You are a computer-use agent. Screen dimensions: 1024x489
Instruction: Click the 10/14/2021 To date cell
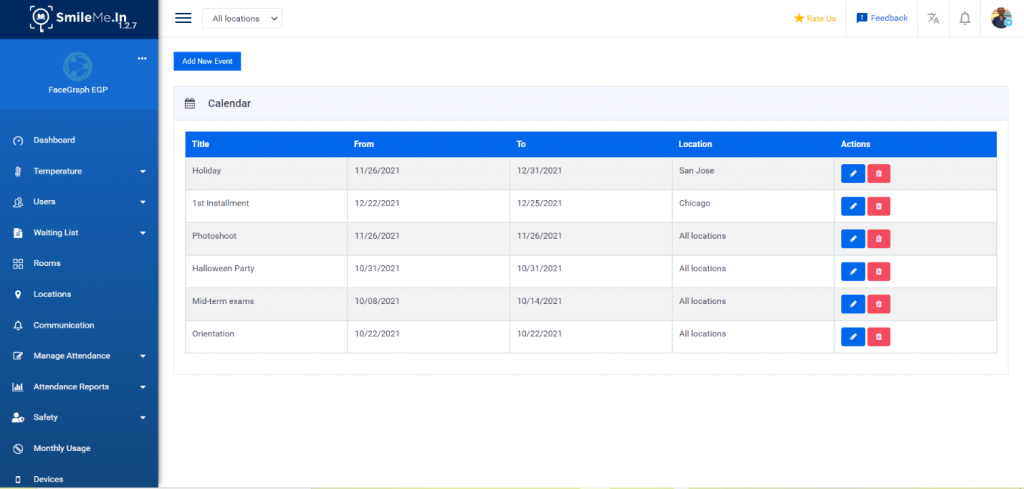[591, 304]
